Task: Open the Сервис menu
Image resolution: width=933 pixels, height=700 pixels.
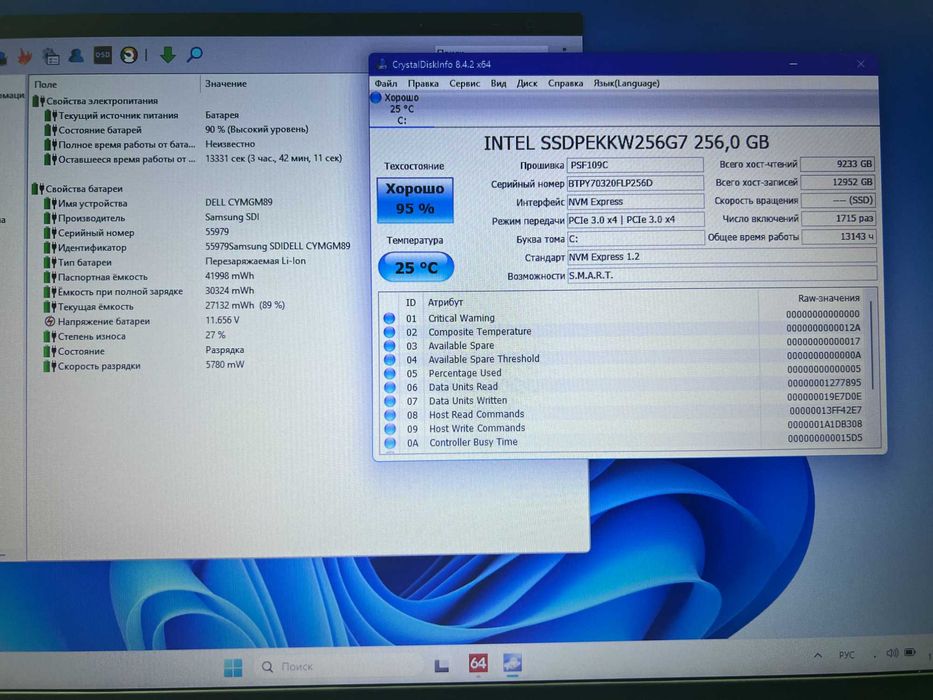Action: 464,83
